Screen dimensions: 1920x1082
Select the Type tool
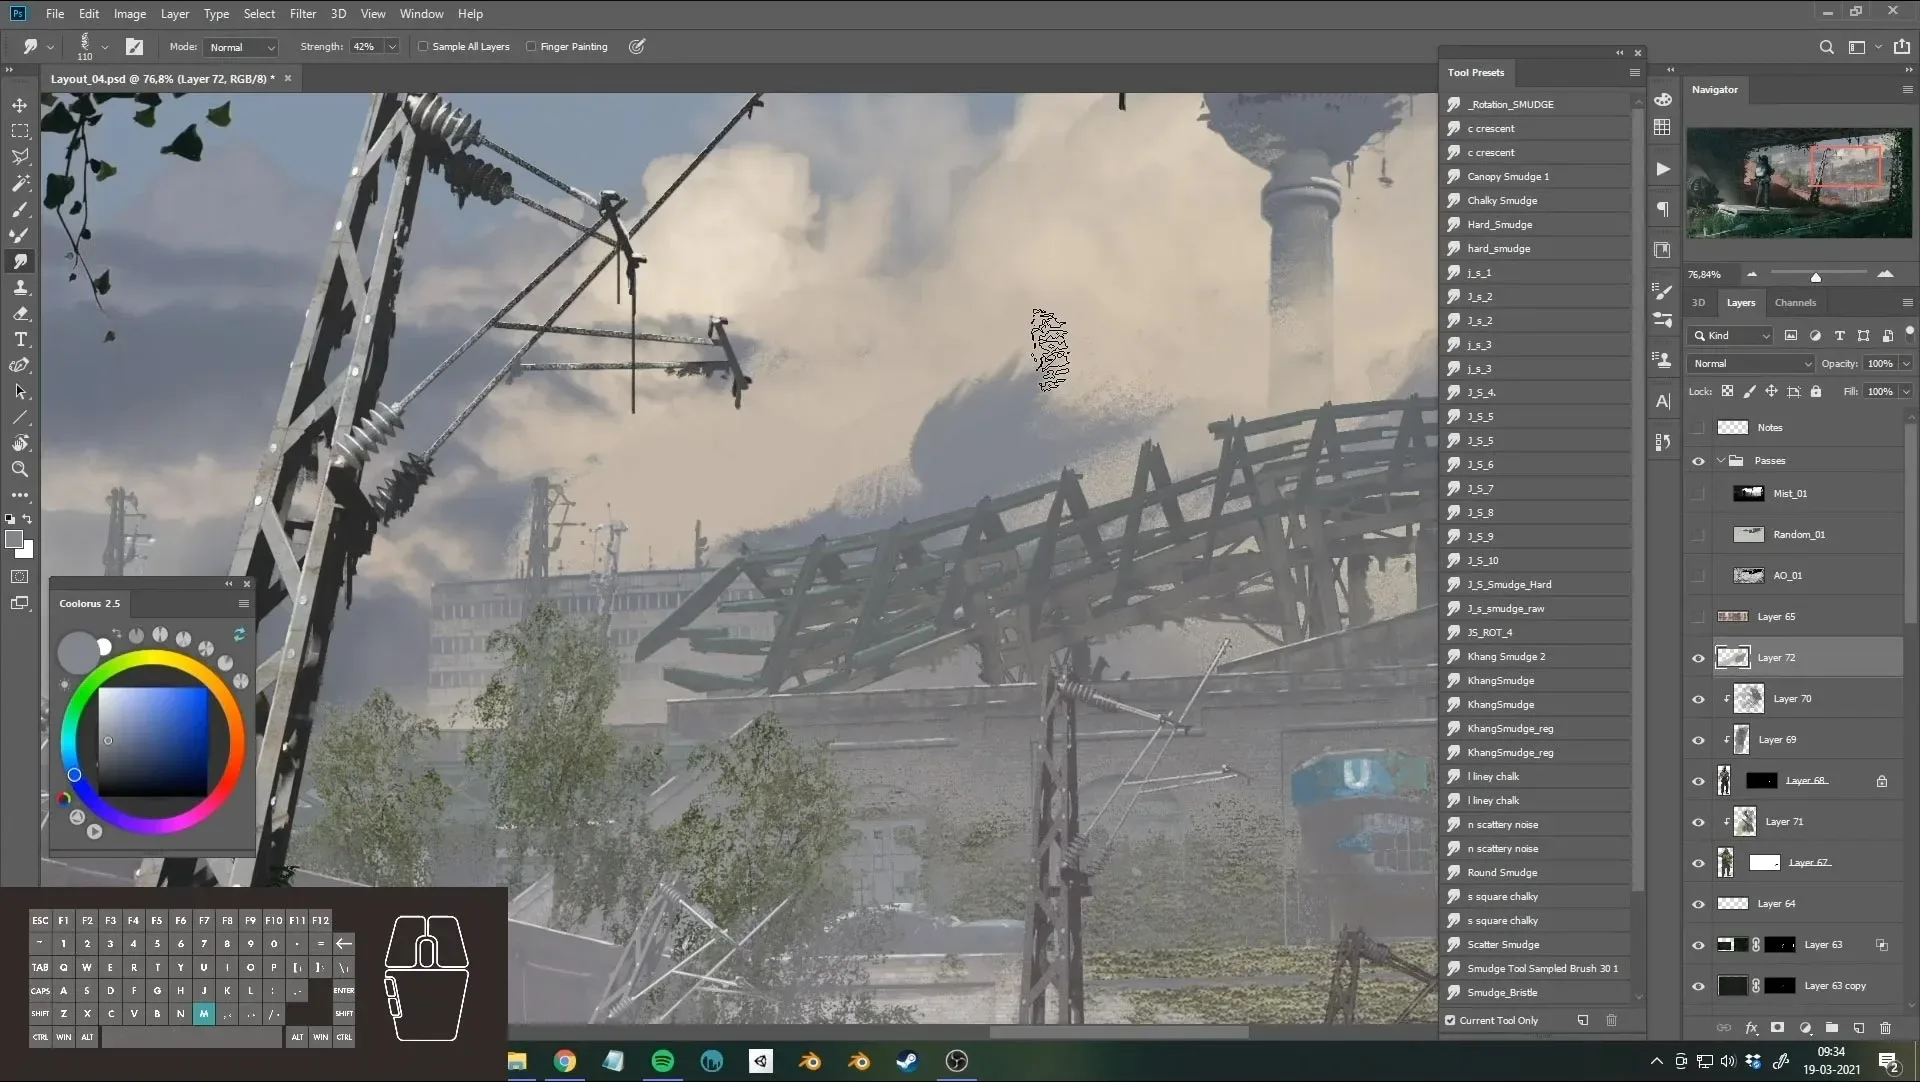pyautogui.click(x=20, y=339)
